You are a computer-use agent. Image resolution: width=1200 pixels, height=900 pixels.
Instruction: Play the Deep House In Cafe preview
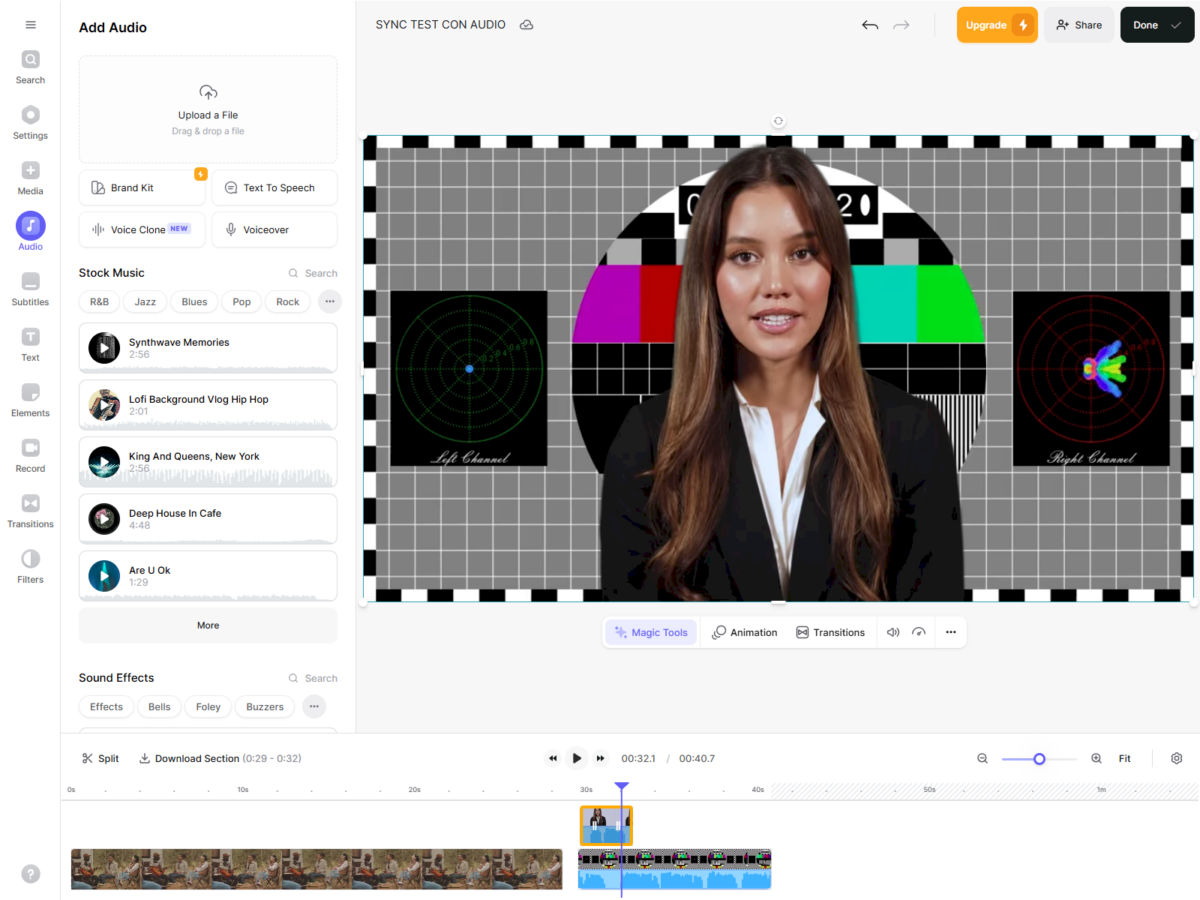pyautogui.click(x=104, y=519)
